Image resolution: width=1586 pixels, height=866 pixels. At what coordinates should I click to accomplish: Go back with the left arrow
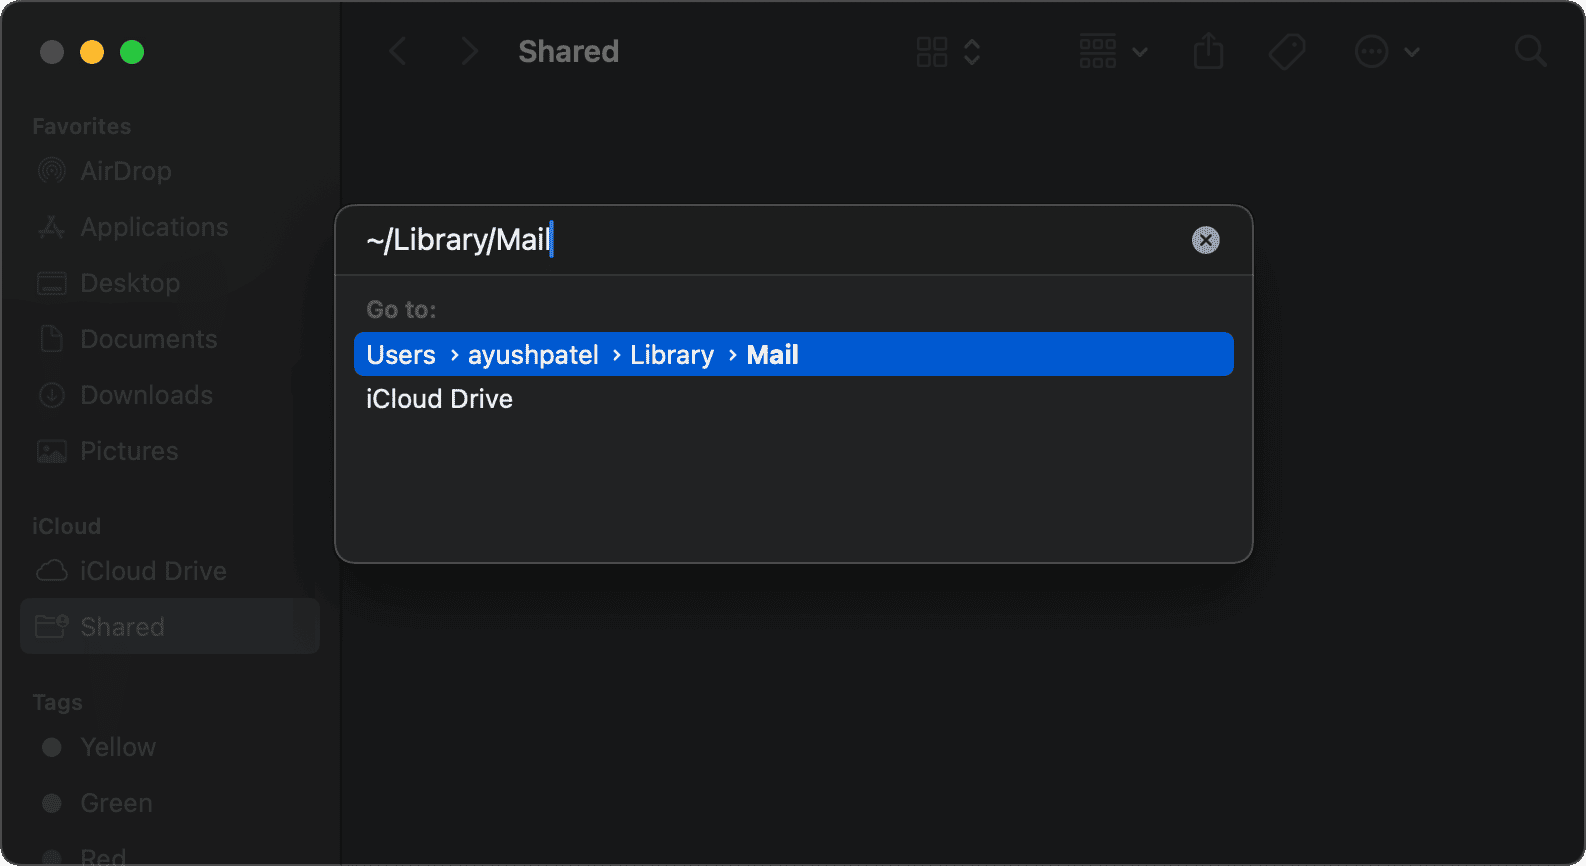tap(398, 51)
